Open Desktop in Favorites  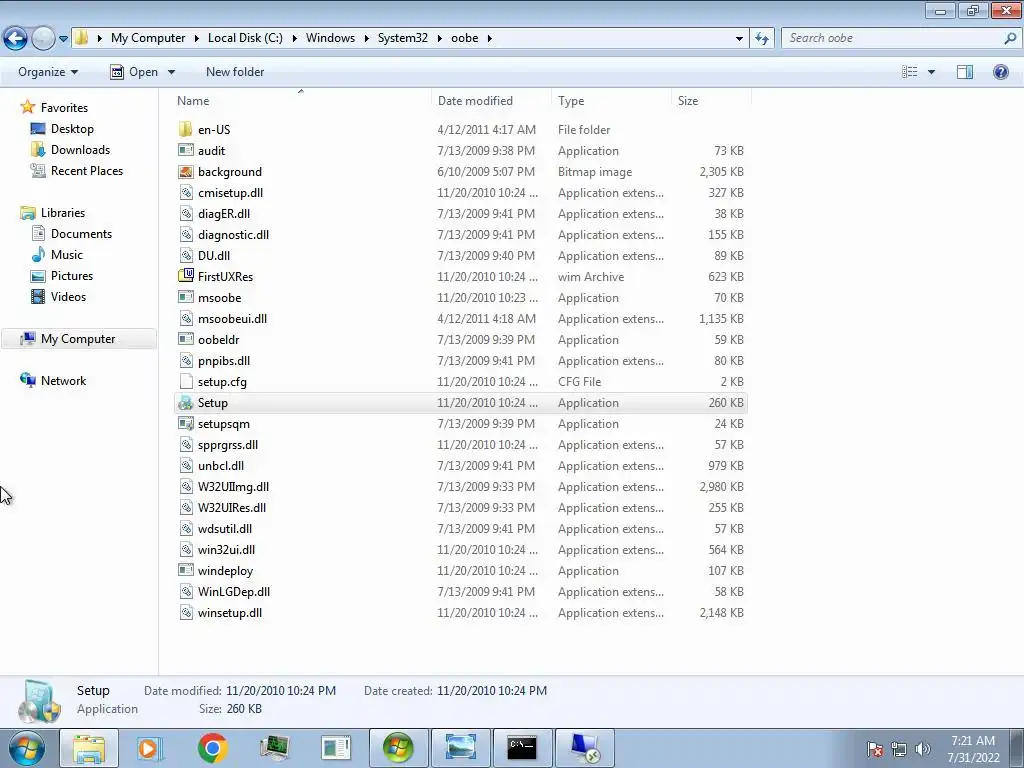point(72,129)
